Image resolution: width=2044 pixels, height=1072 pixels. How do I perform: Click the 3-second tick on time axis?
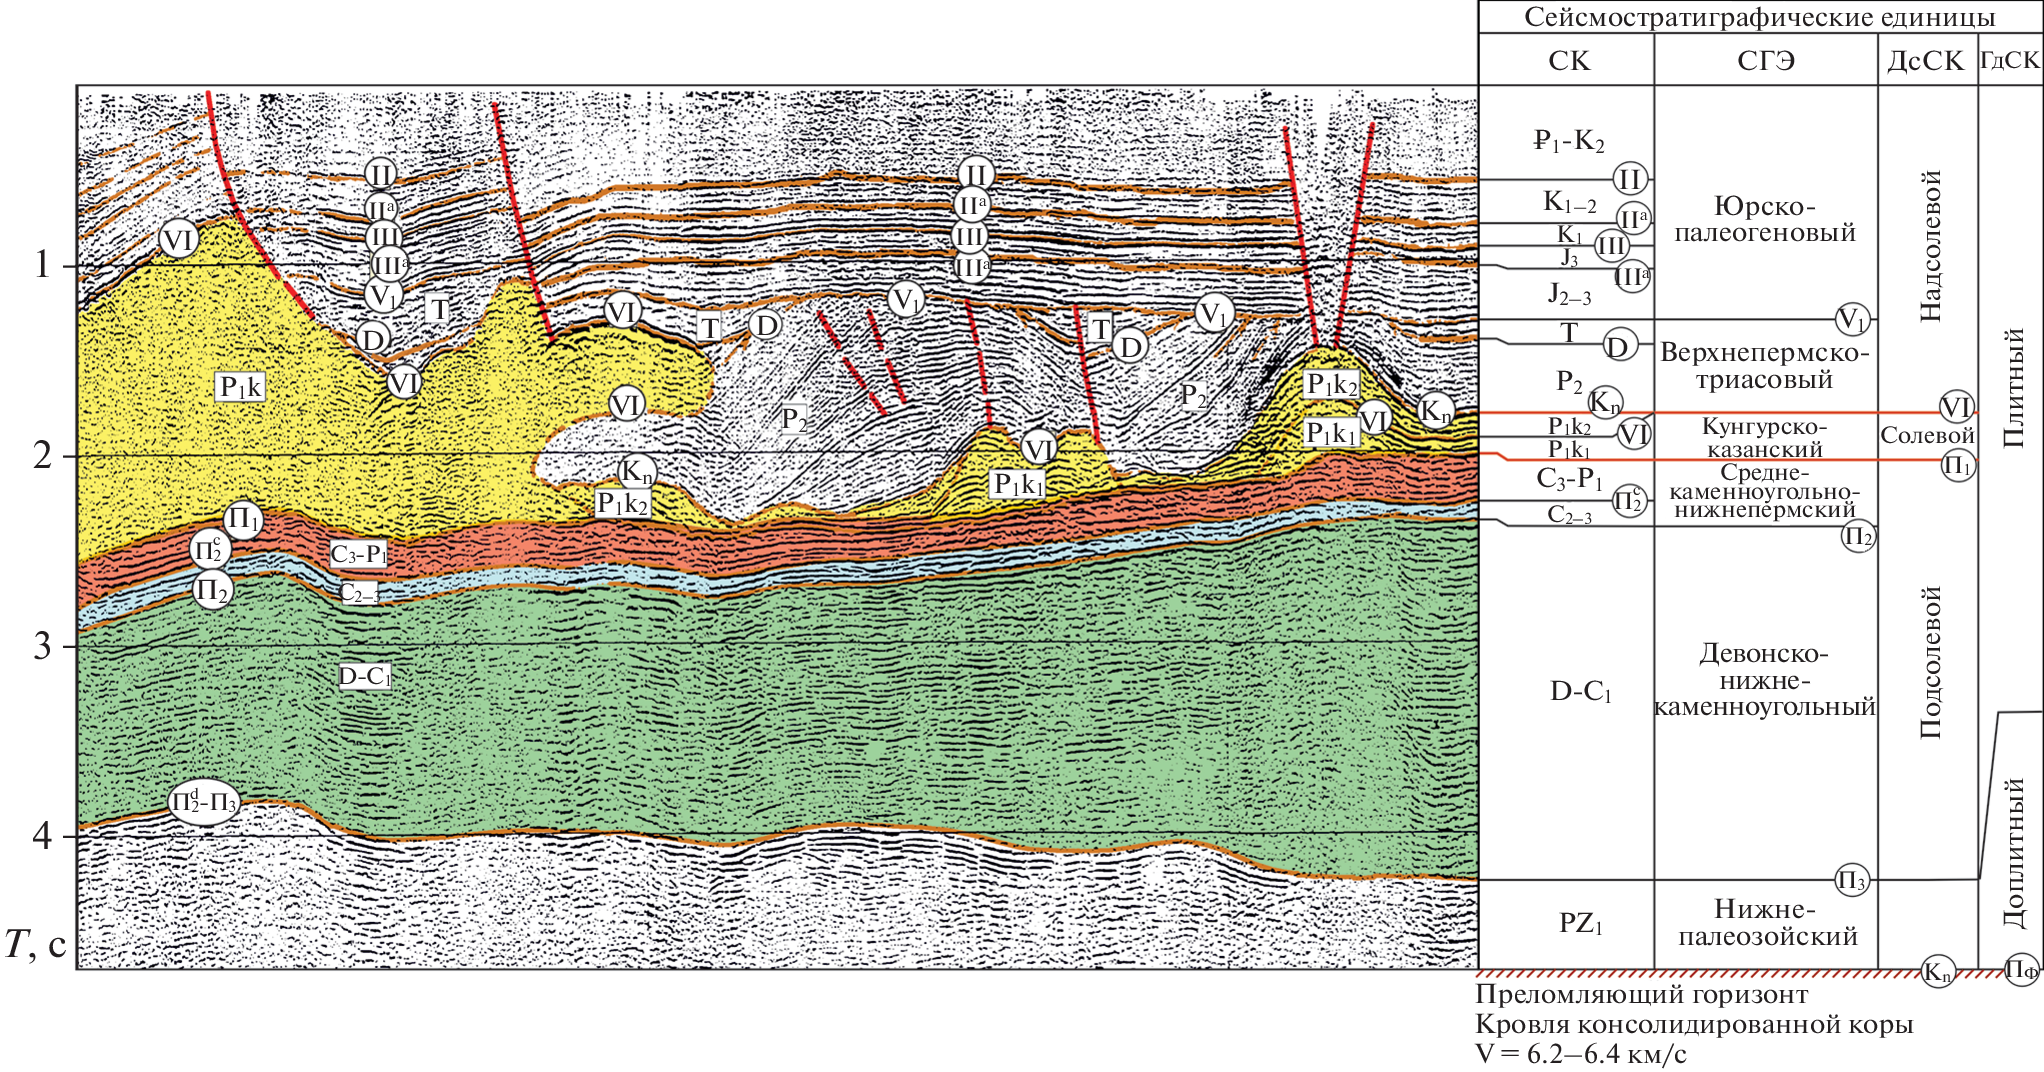click(x=43, y=646)
